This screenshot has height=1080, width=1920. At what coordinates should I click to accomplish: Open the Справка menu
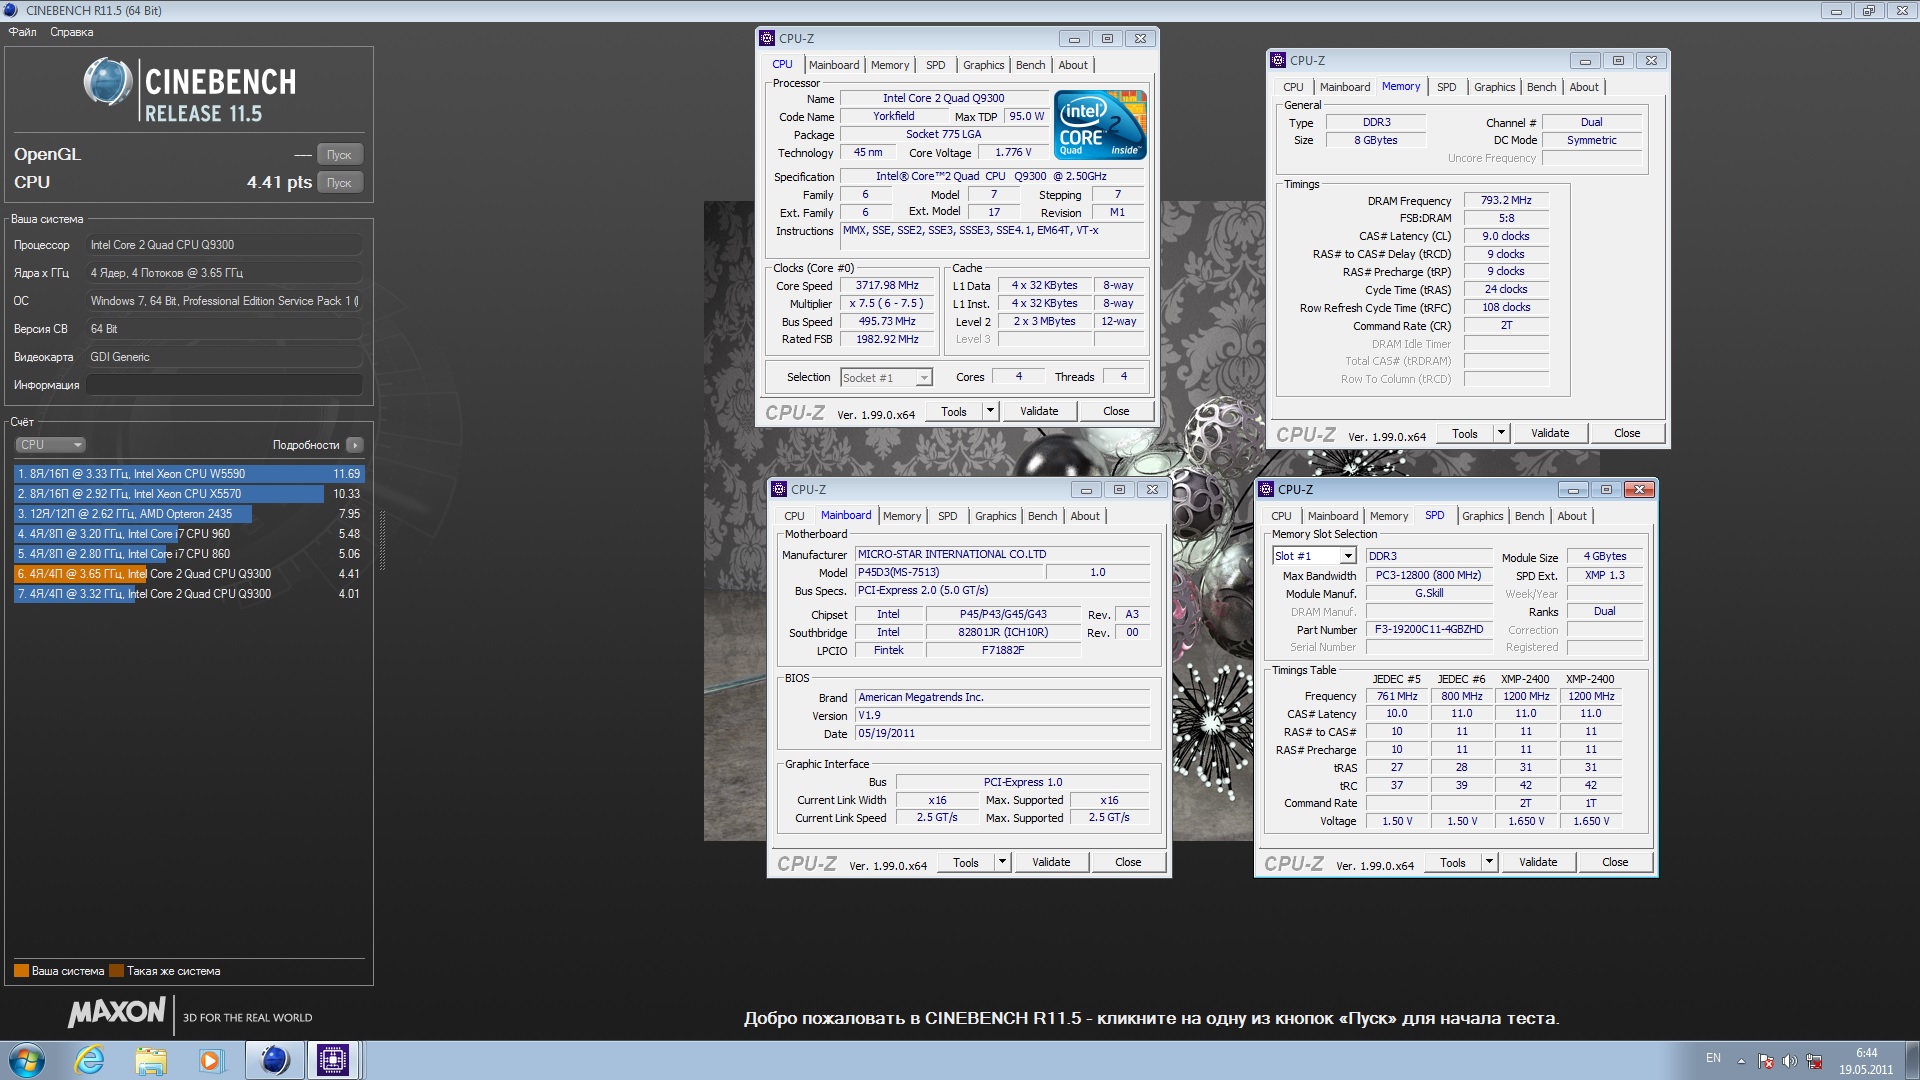click(x=71, y=32)
